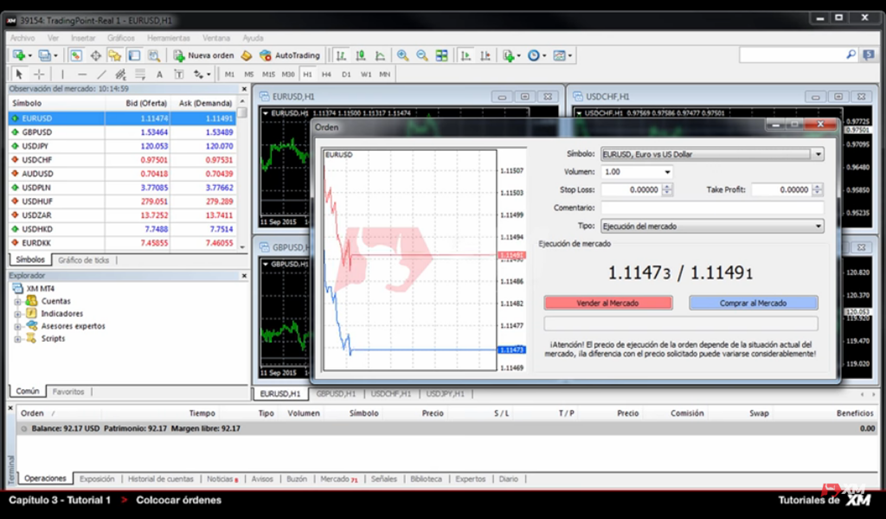Switch timeframe to W1

click(x=366, y=74)
